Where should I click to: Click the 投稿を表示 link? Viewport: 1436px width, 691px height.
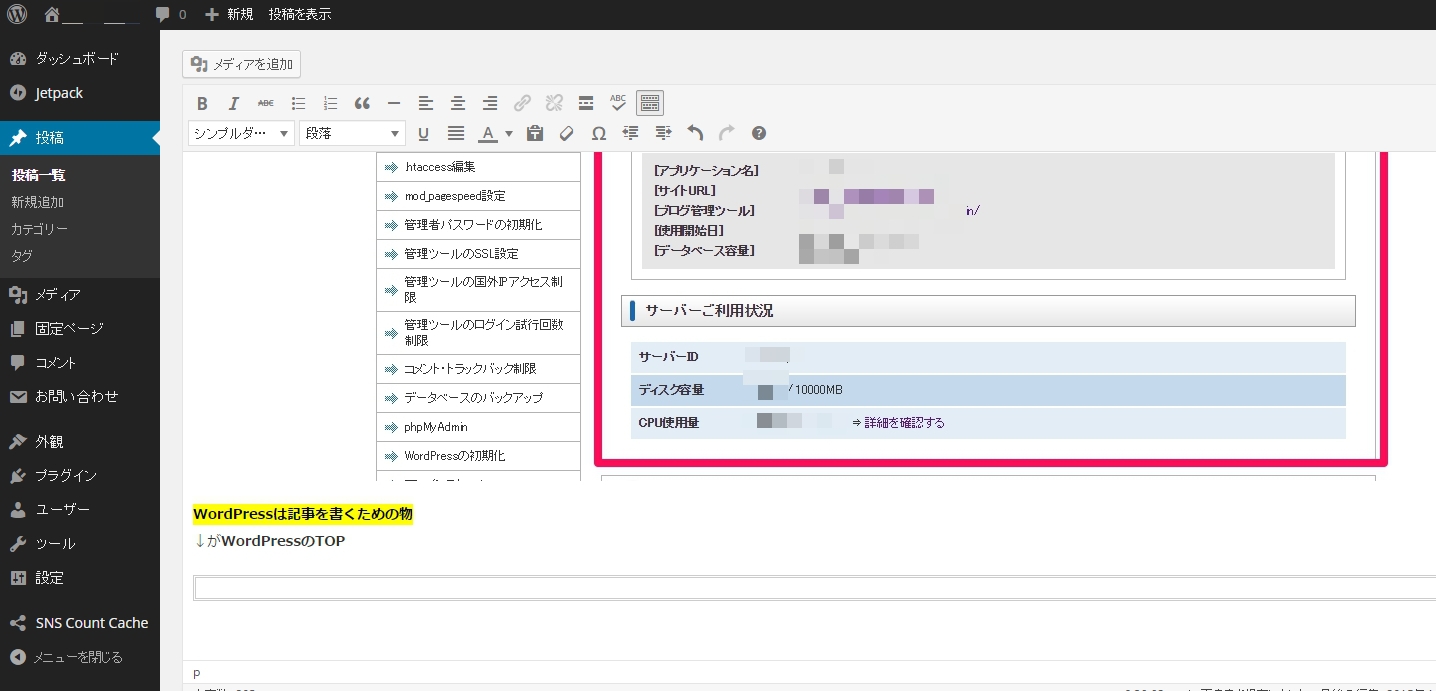pyautogui.click(x=300, y=15)
